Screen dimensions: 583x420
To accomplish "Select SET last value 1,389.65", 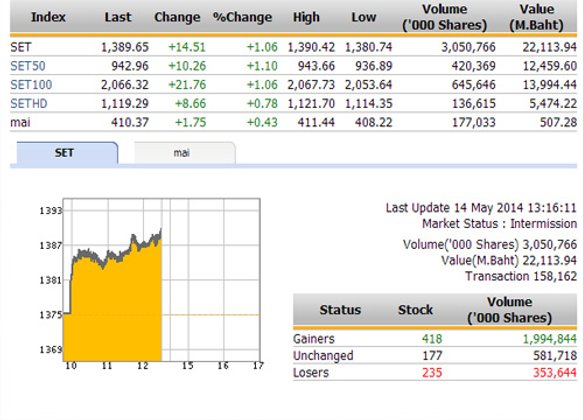I will (125, 47).
